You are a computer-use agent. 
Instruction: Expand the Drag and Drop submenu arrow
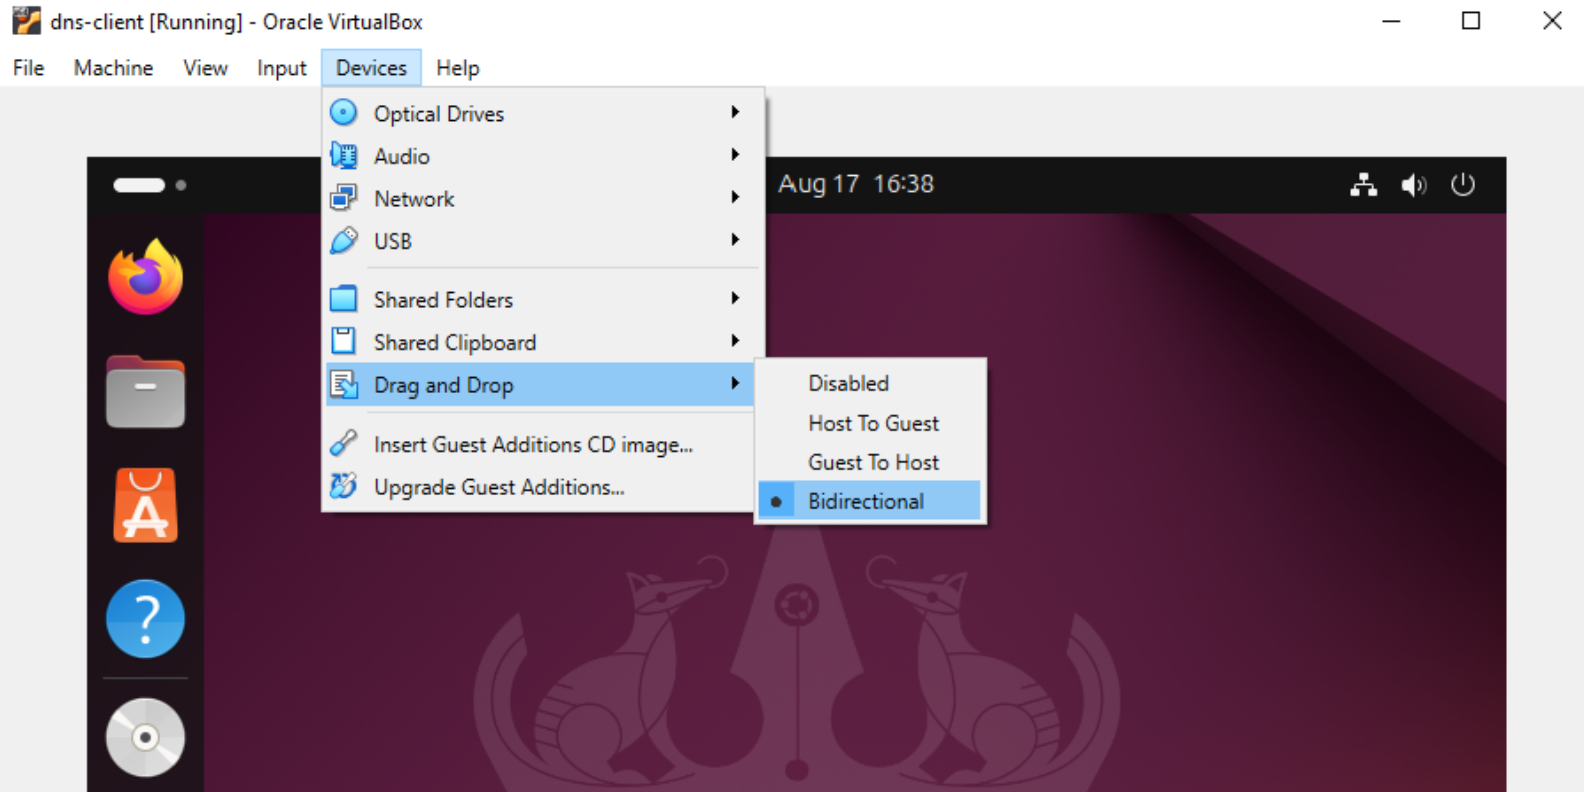[735, 383]
